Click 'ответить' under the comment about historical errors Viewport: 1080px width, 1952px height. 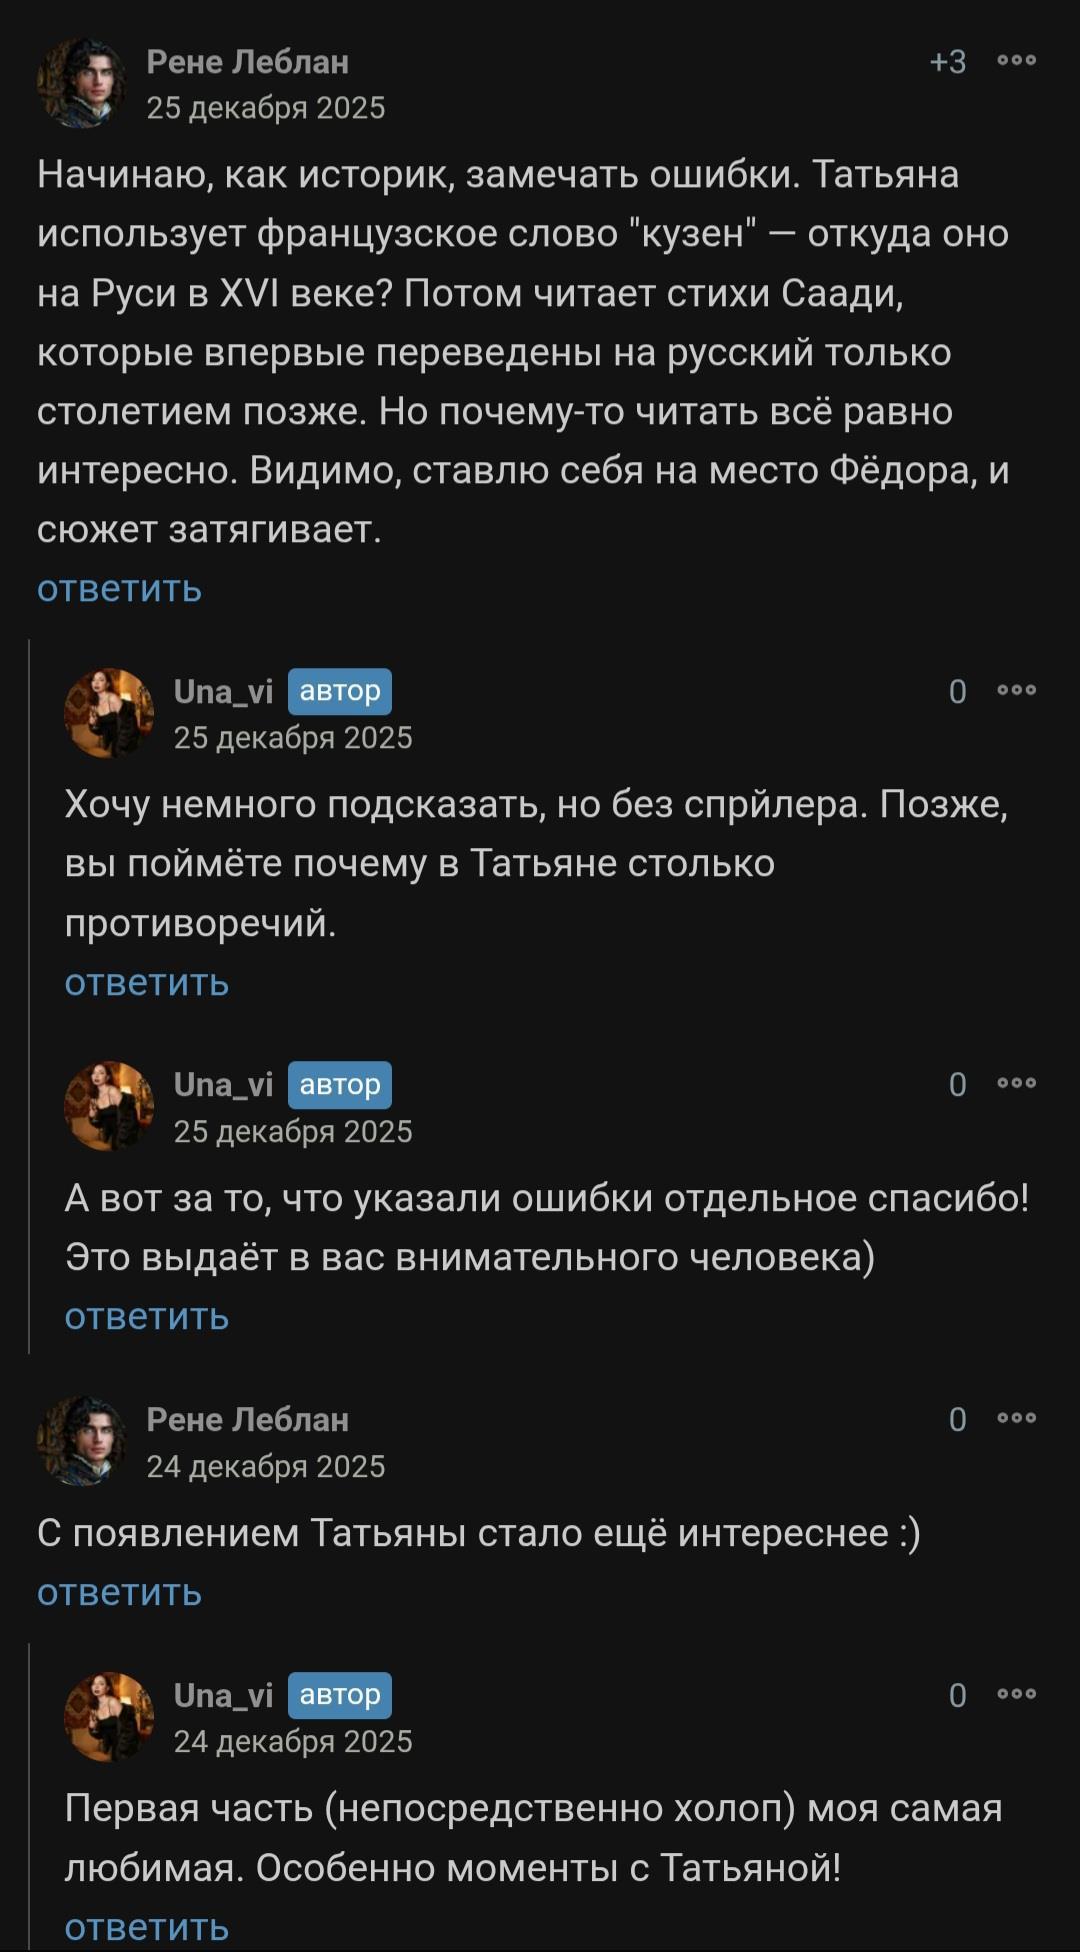119,589
